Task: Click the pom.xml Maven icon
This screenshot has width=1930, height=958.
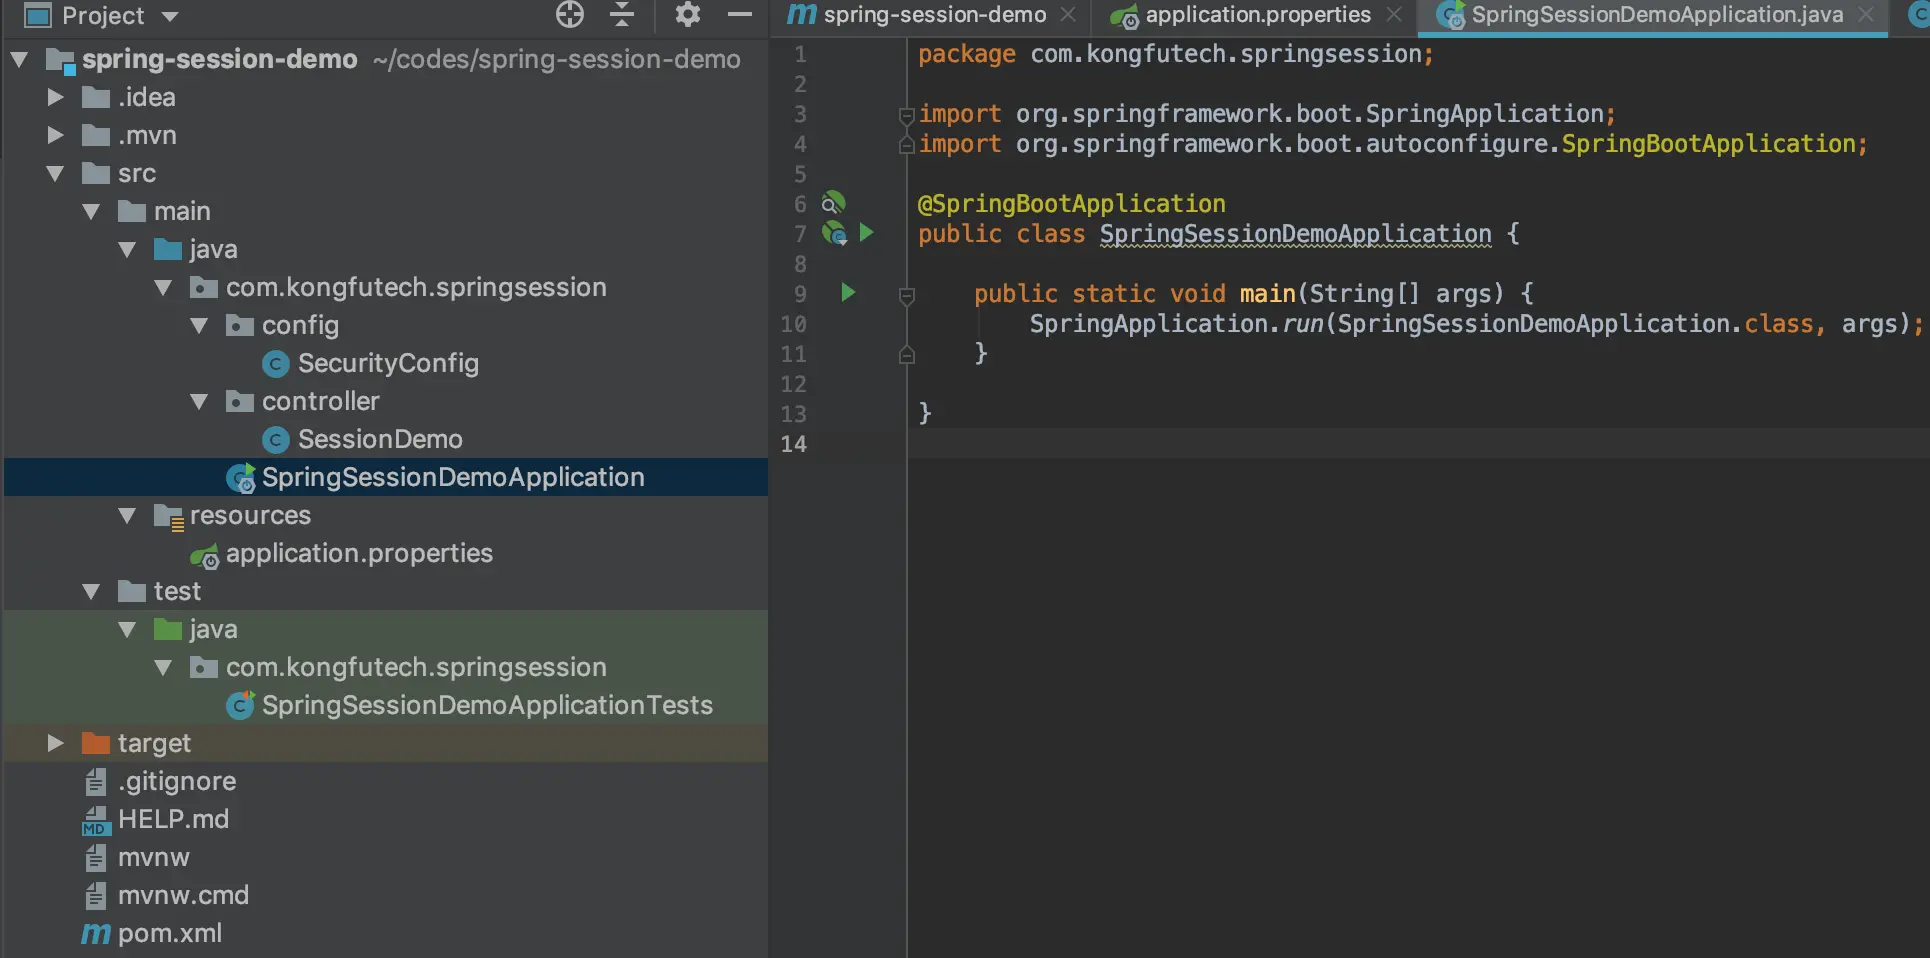Action: (96, 934)
